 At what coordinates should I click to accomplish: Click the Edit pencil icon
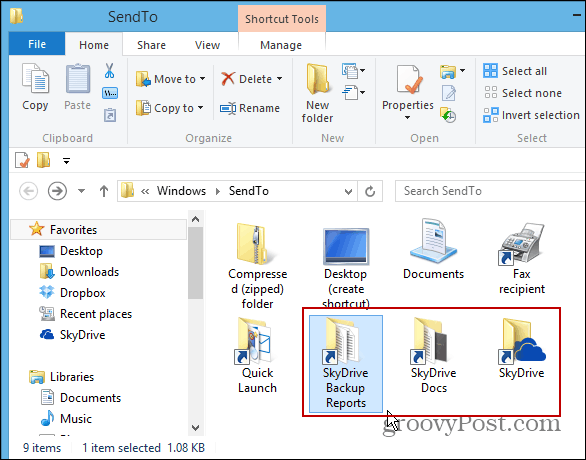coord(448,93)
